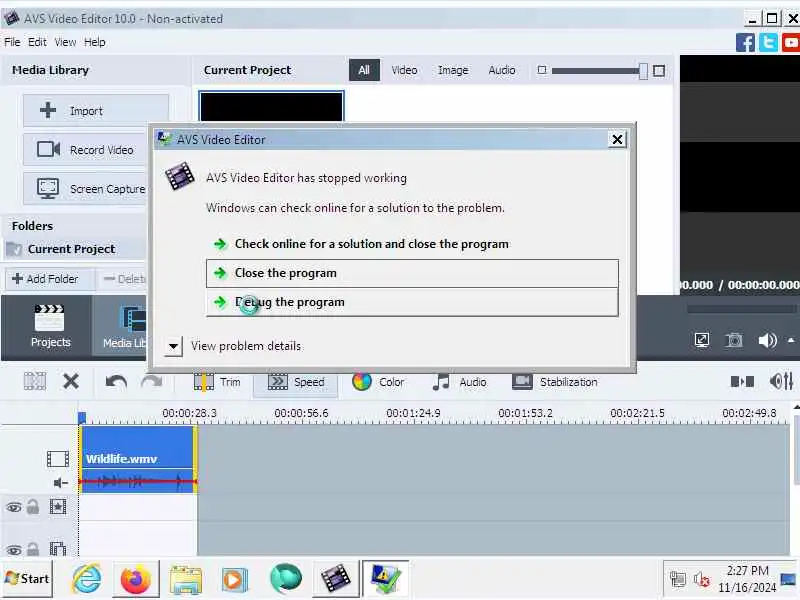This screenshot has height=600, width=800.
Task: Open the Projects tab
Action: click(x=49, y=327)
